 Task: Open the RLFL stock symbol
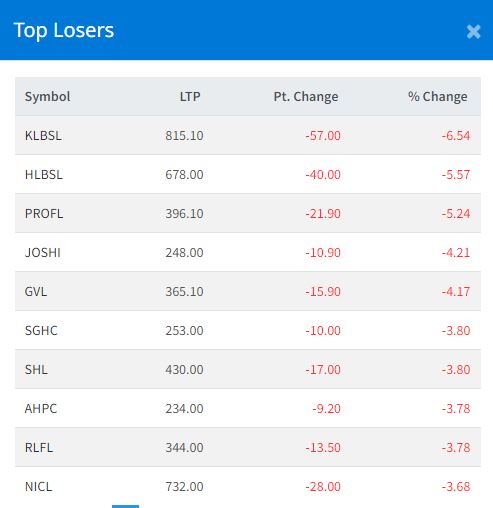tap(39, 448)
